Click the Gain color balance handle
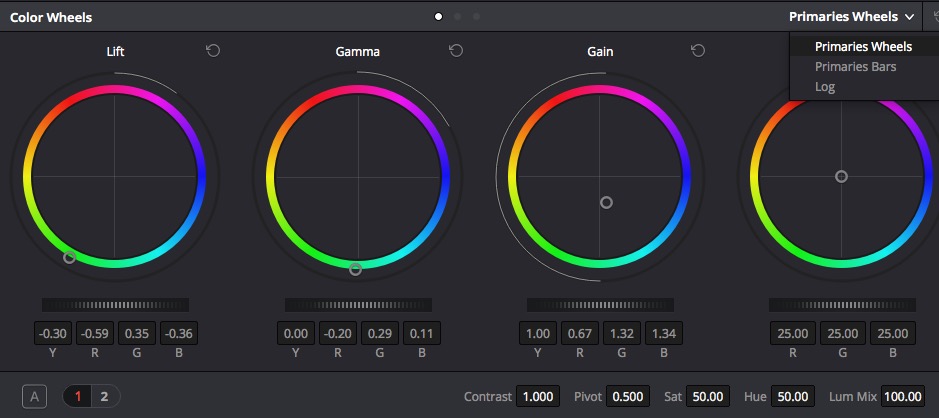This screenshot has width=939, height=418. [606, 202]
